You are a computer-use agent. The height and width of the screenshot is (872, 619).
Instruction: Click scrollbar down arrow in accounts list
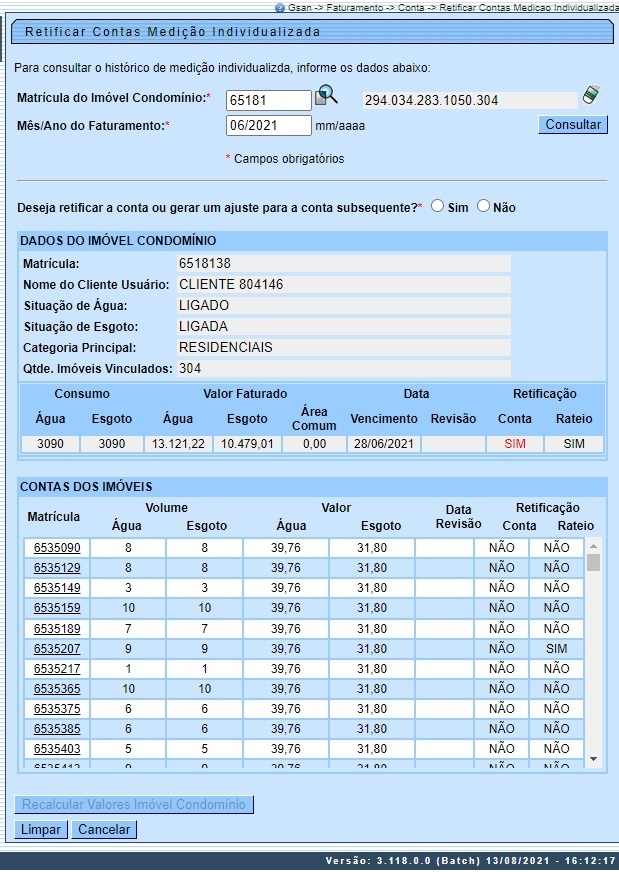pyautogui.click(x=593, y=760)
